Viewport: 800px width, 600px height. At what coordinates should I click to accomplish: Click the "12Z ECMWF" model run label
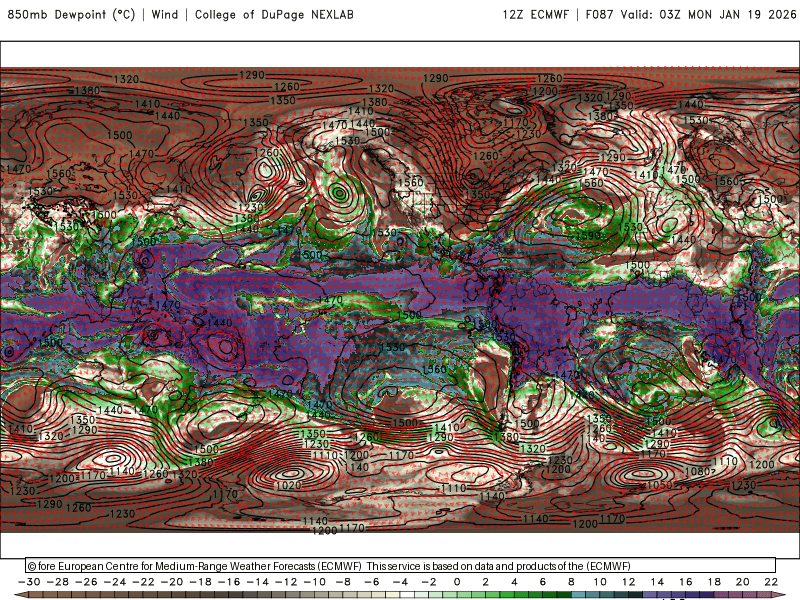535,15
